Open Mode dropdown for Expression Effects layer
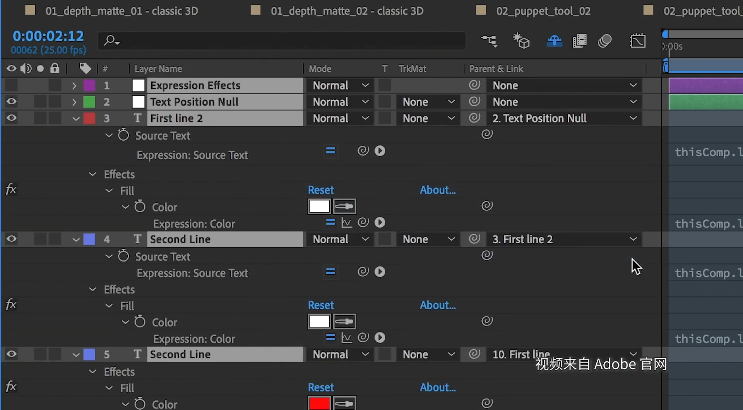Viewport: 743px width, 410px height. (339, 85)
